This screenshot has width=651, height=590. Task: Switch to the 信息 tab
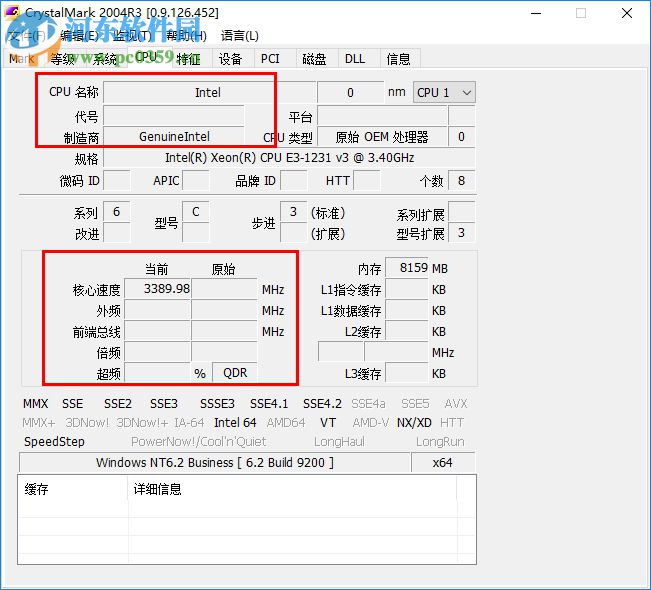point(399,59)
